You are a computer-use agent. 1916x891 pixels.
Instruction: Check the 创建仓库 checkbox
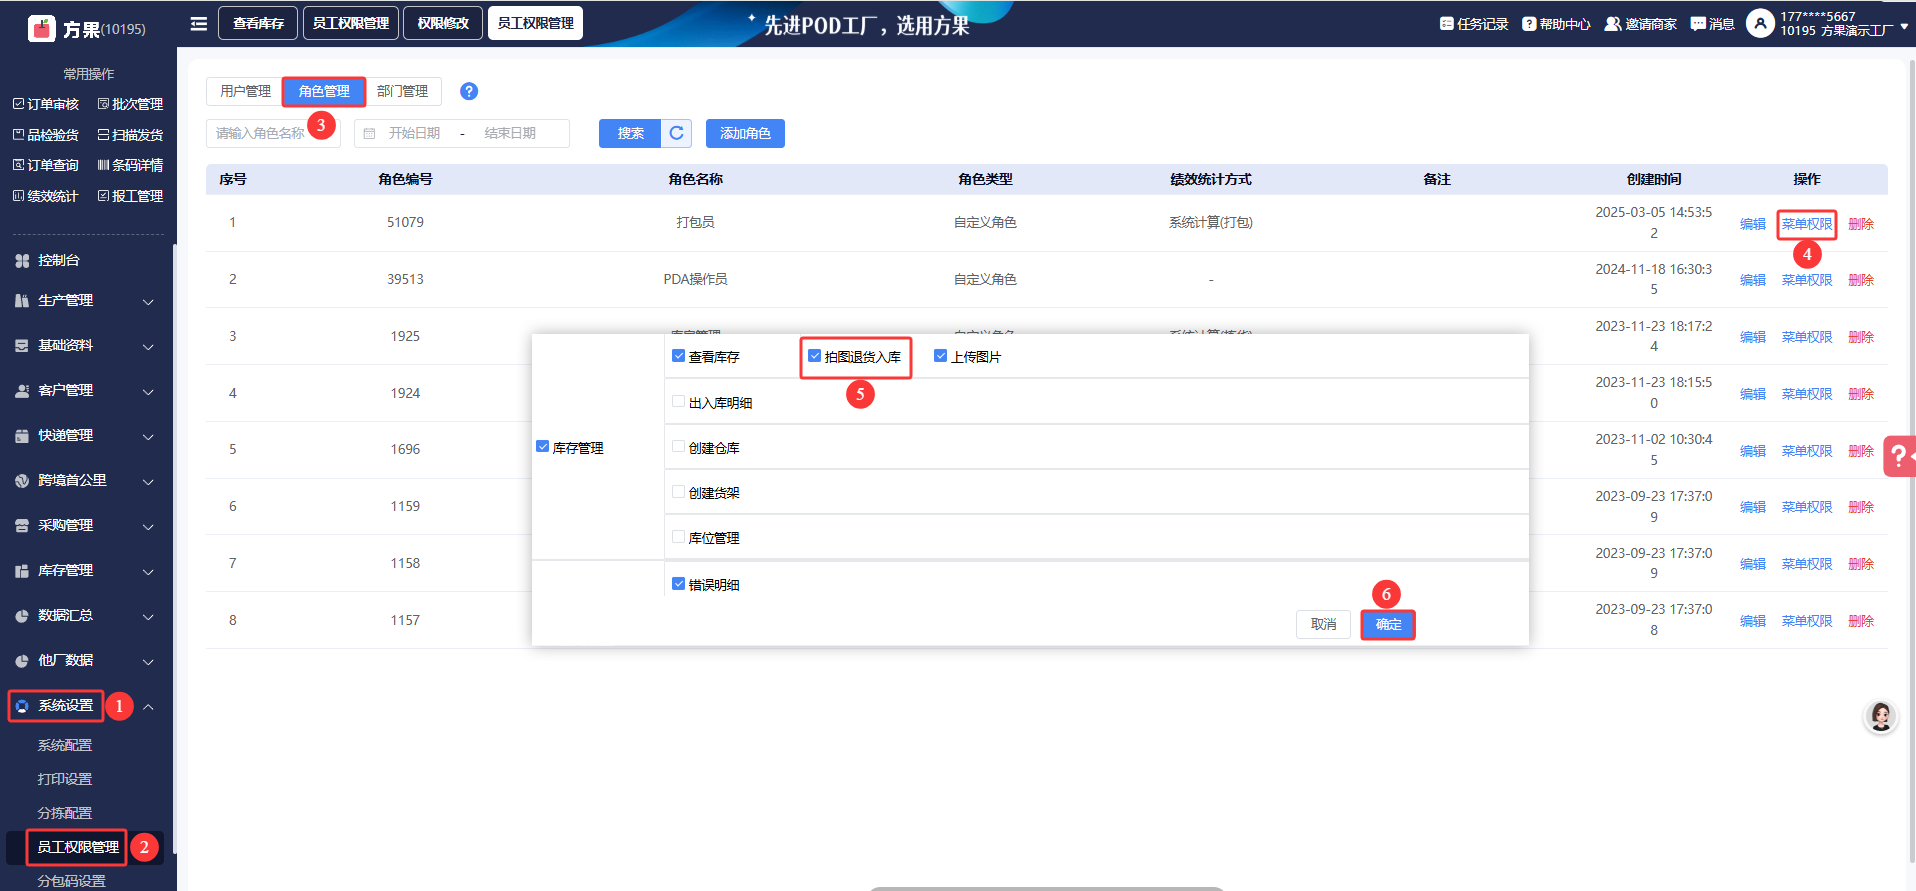[679, 447]
